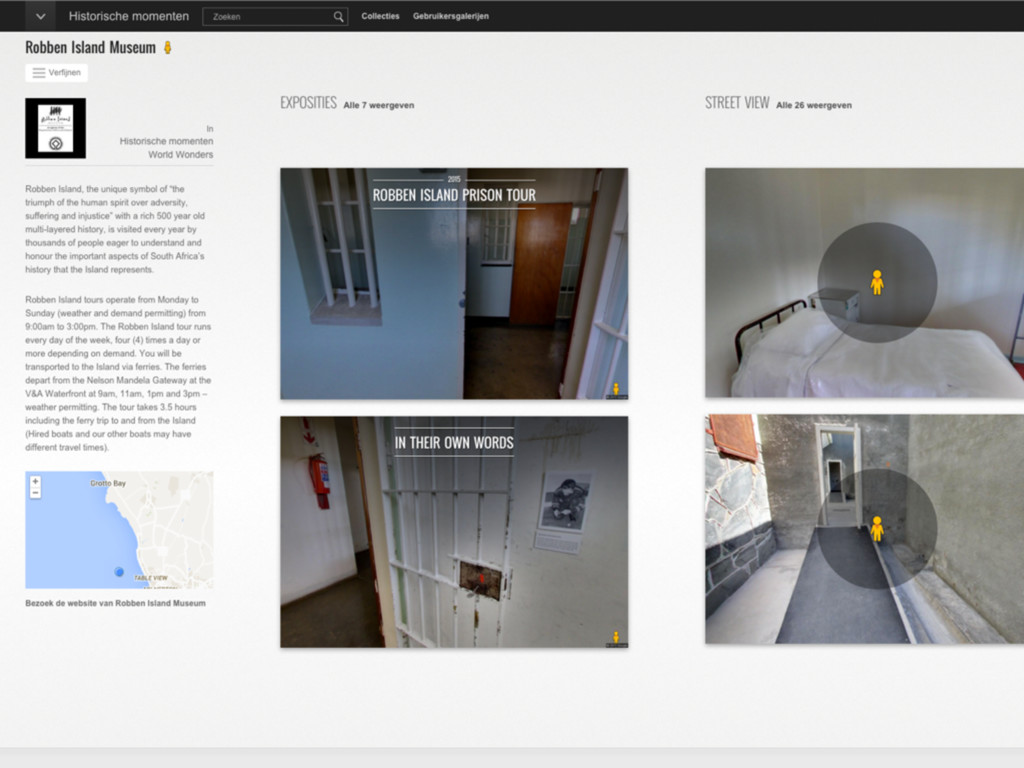Show all 7 exposities
Viewport: 1024px width, 768px height.
pyautogui.click(x=379, y=105)
